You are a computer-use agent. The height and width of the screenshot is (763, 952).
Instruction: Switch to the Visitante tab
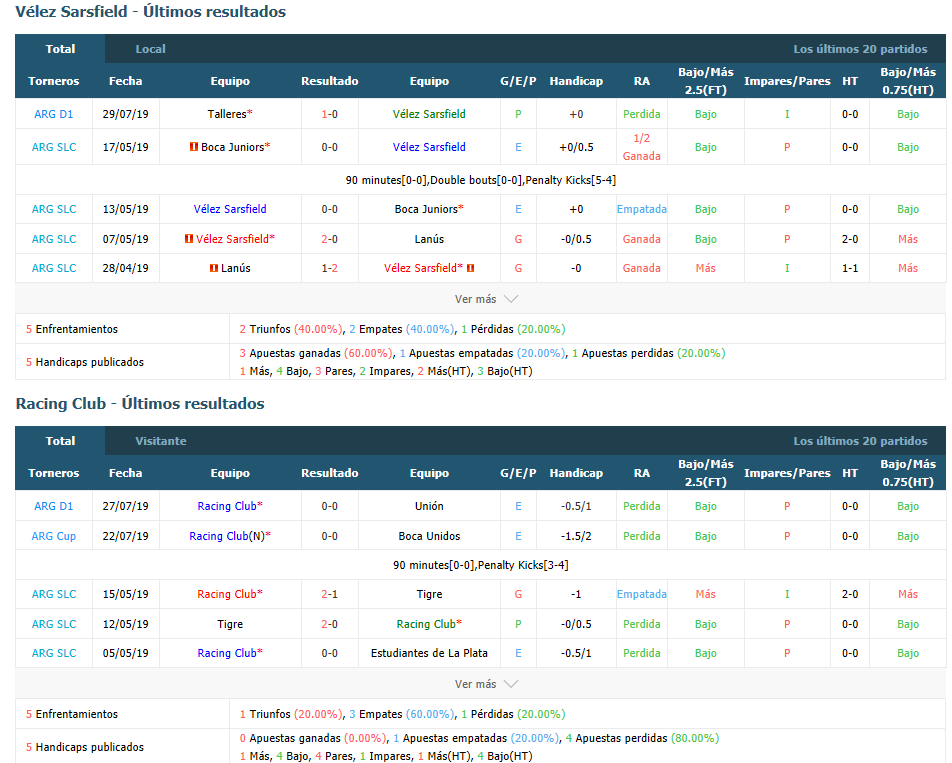(160, 441)
